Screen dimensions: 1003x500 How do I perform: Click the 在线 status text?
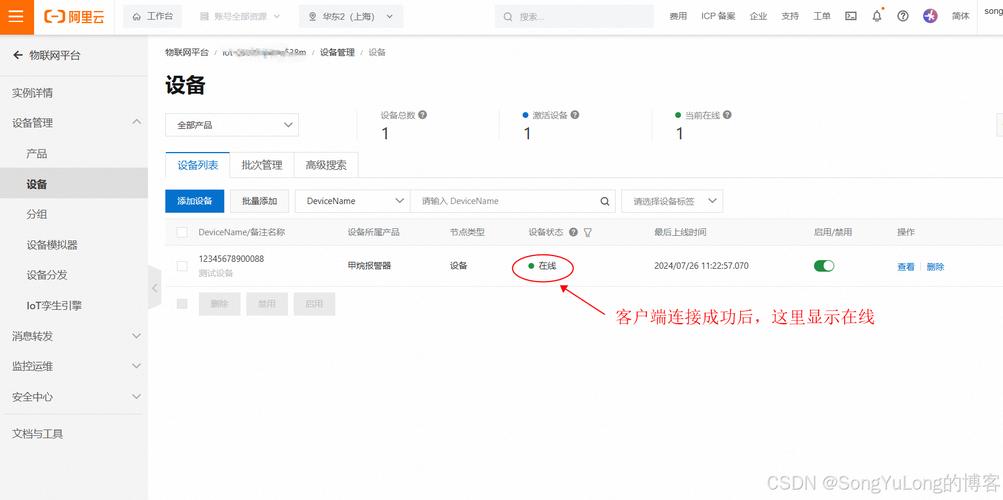pyautogui.click(x=548, y=266)
